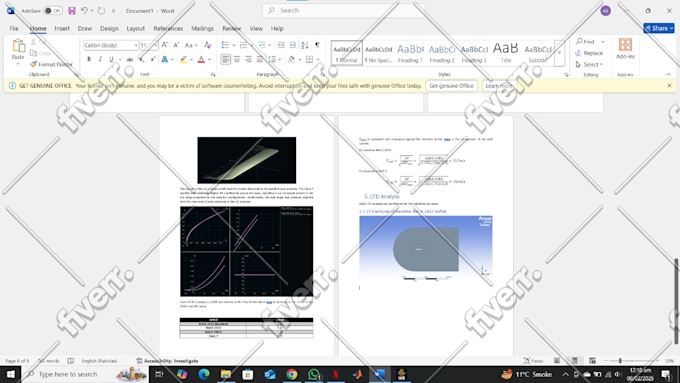The width and height of the screenshot is (680, 383).
Task: Open the font size dropdown
Action: click(x=155, y=45)
